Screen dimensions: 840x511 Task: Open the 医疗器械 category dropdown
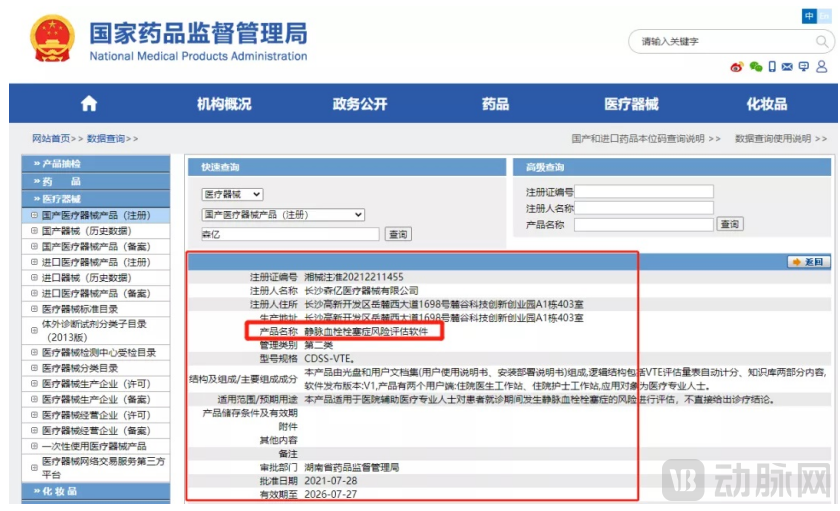pos(232,194)
